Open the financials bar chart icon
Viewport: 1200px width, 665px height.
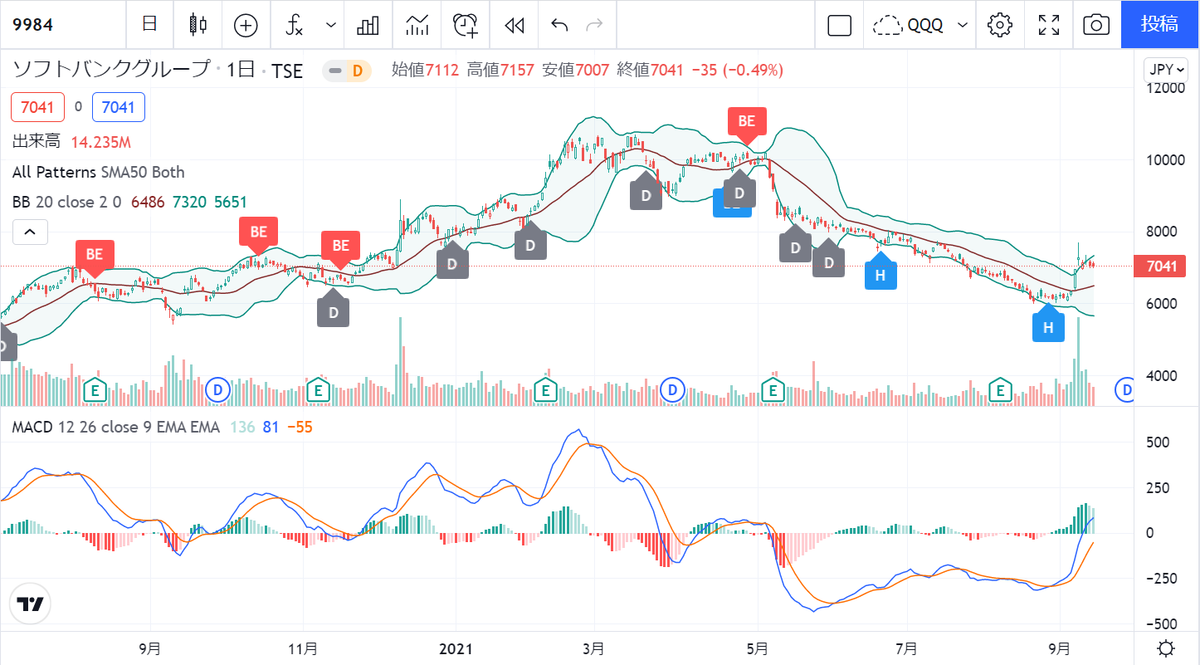pyautogui.click(x=368, y=24)
